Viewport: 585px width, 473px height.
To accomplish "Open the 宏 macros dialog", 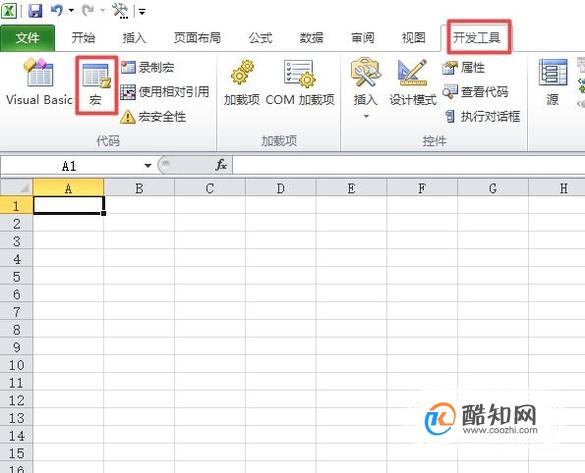I will [x=96, y=85].
